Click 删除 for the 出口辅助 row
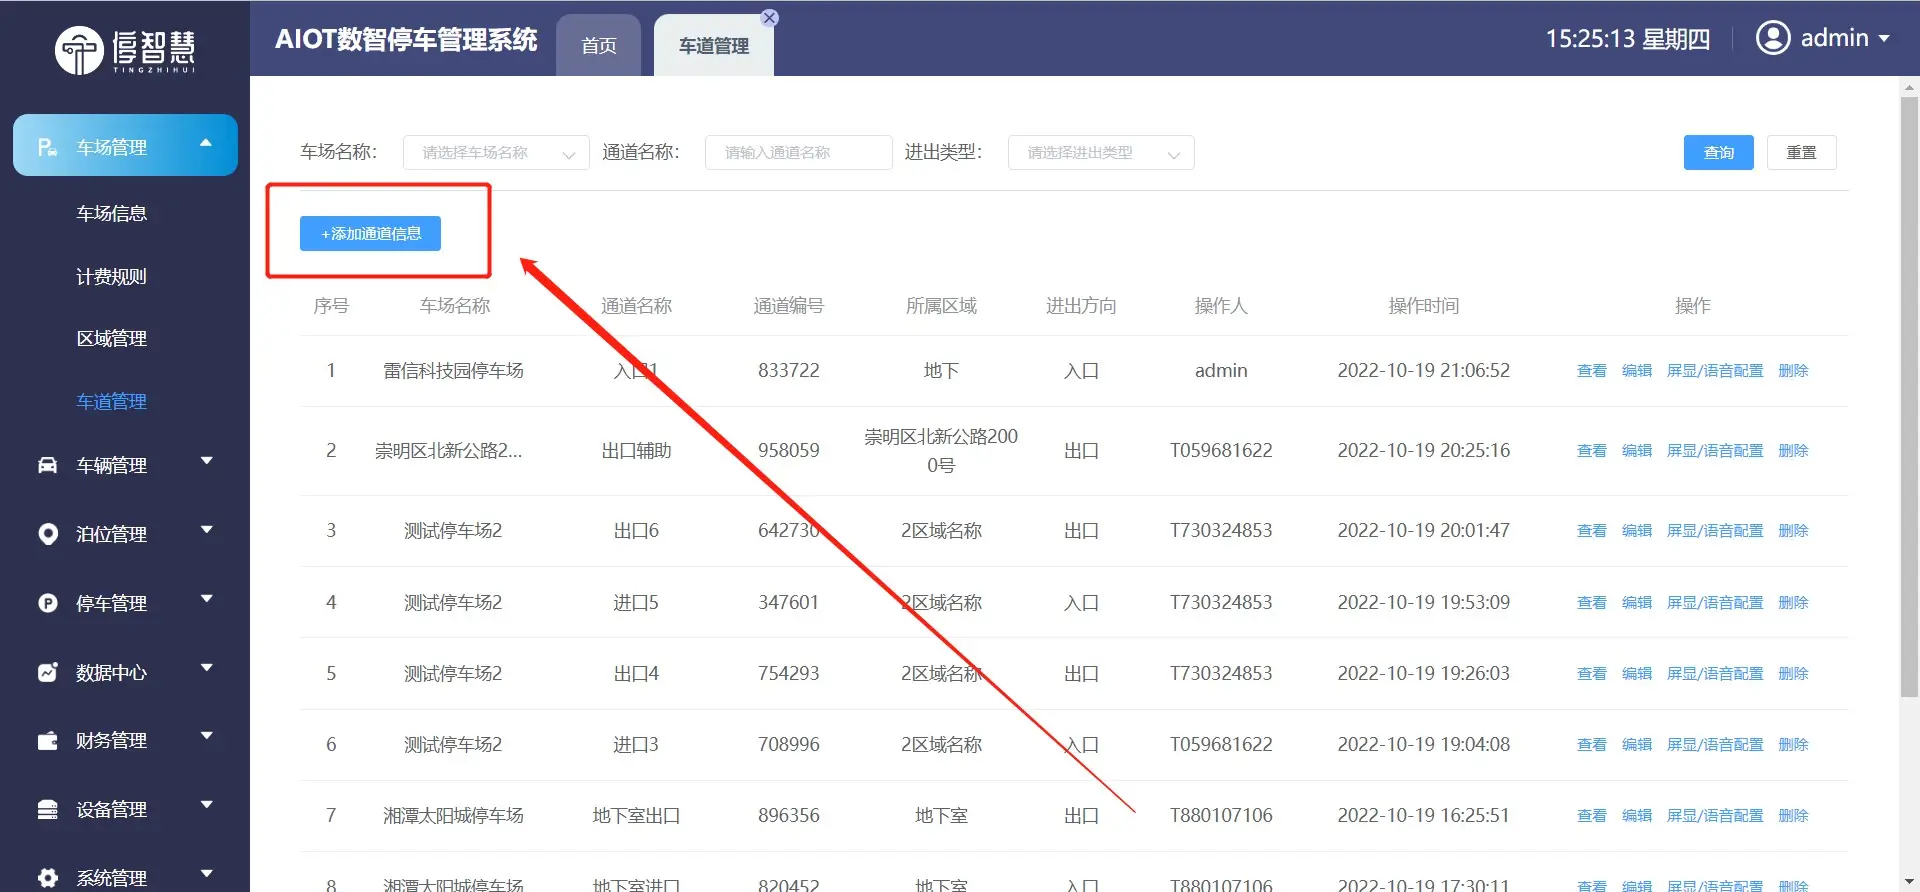Screen dimensions: 1920x892 point(1793,450)
